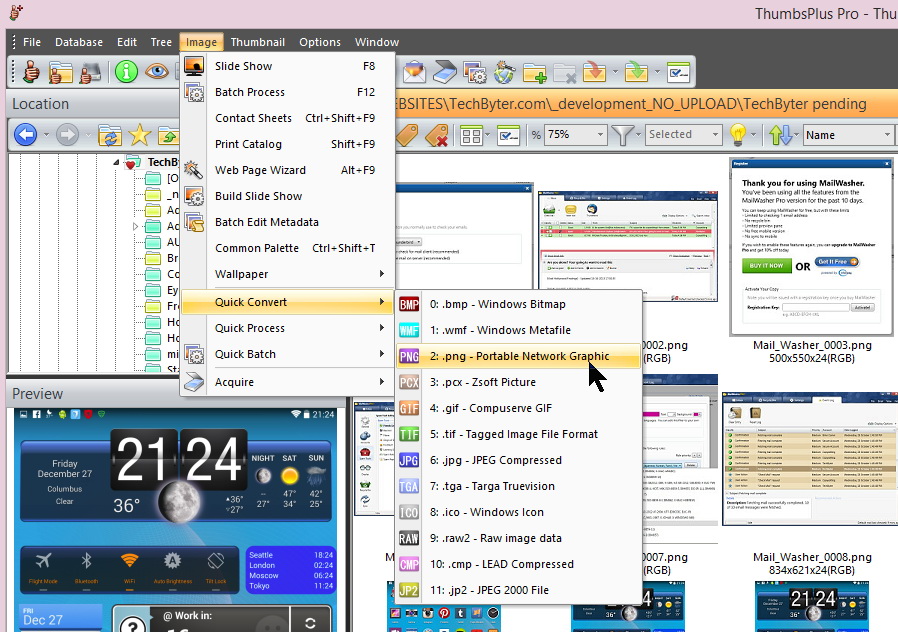Click the remove tag icon with red X
The width and height of the screenshot is (898, 632).
pos(436,136)
